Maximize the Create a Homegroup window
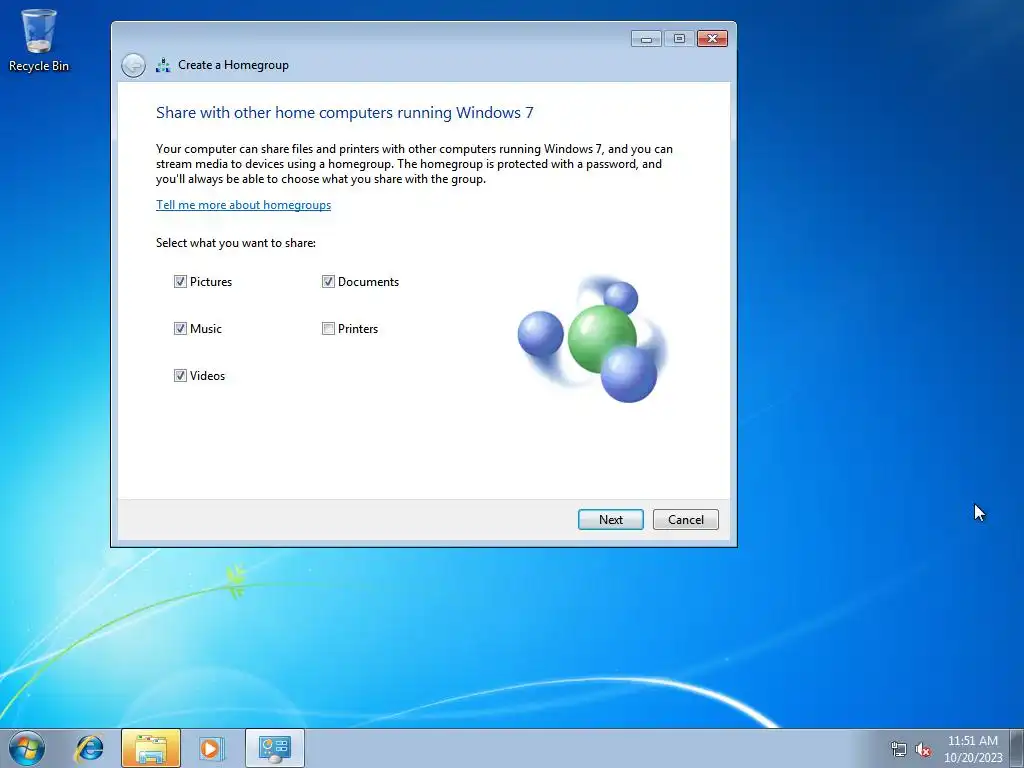Image resolution: width=1024 pixels, height=768 pixels. (x=679, y=39)
